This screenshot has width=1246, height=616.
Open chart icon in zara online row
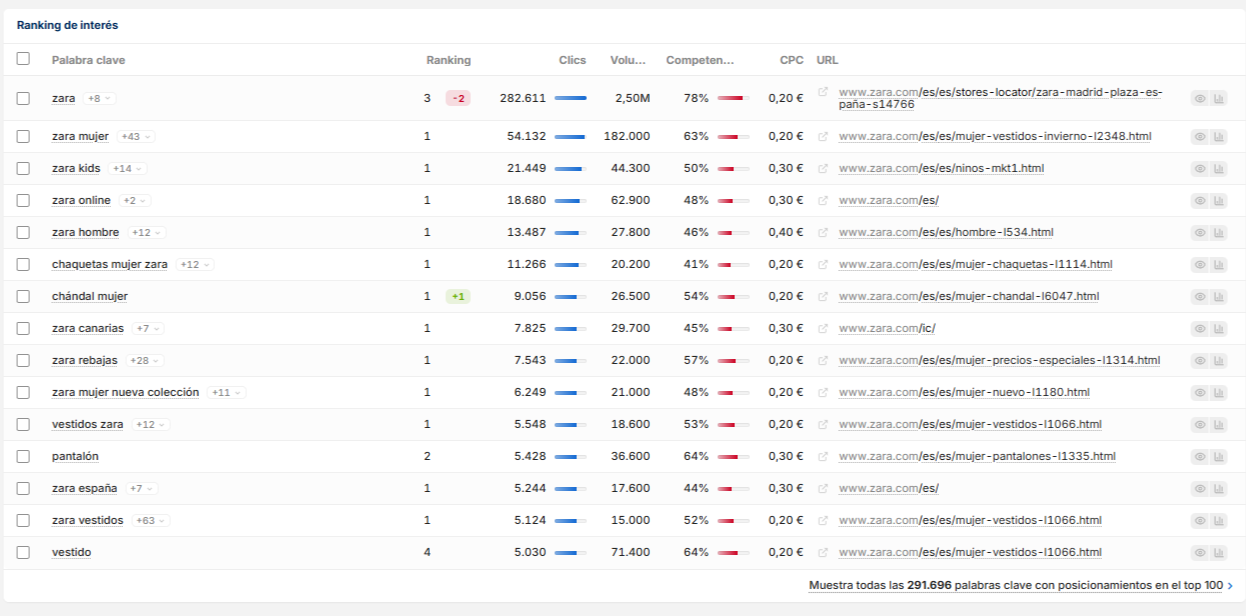pos(1218,200)
